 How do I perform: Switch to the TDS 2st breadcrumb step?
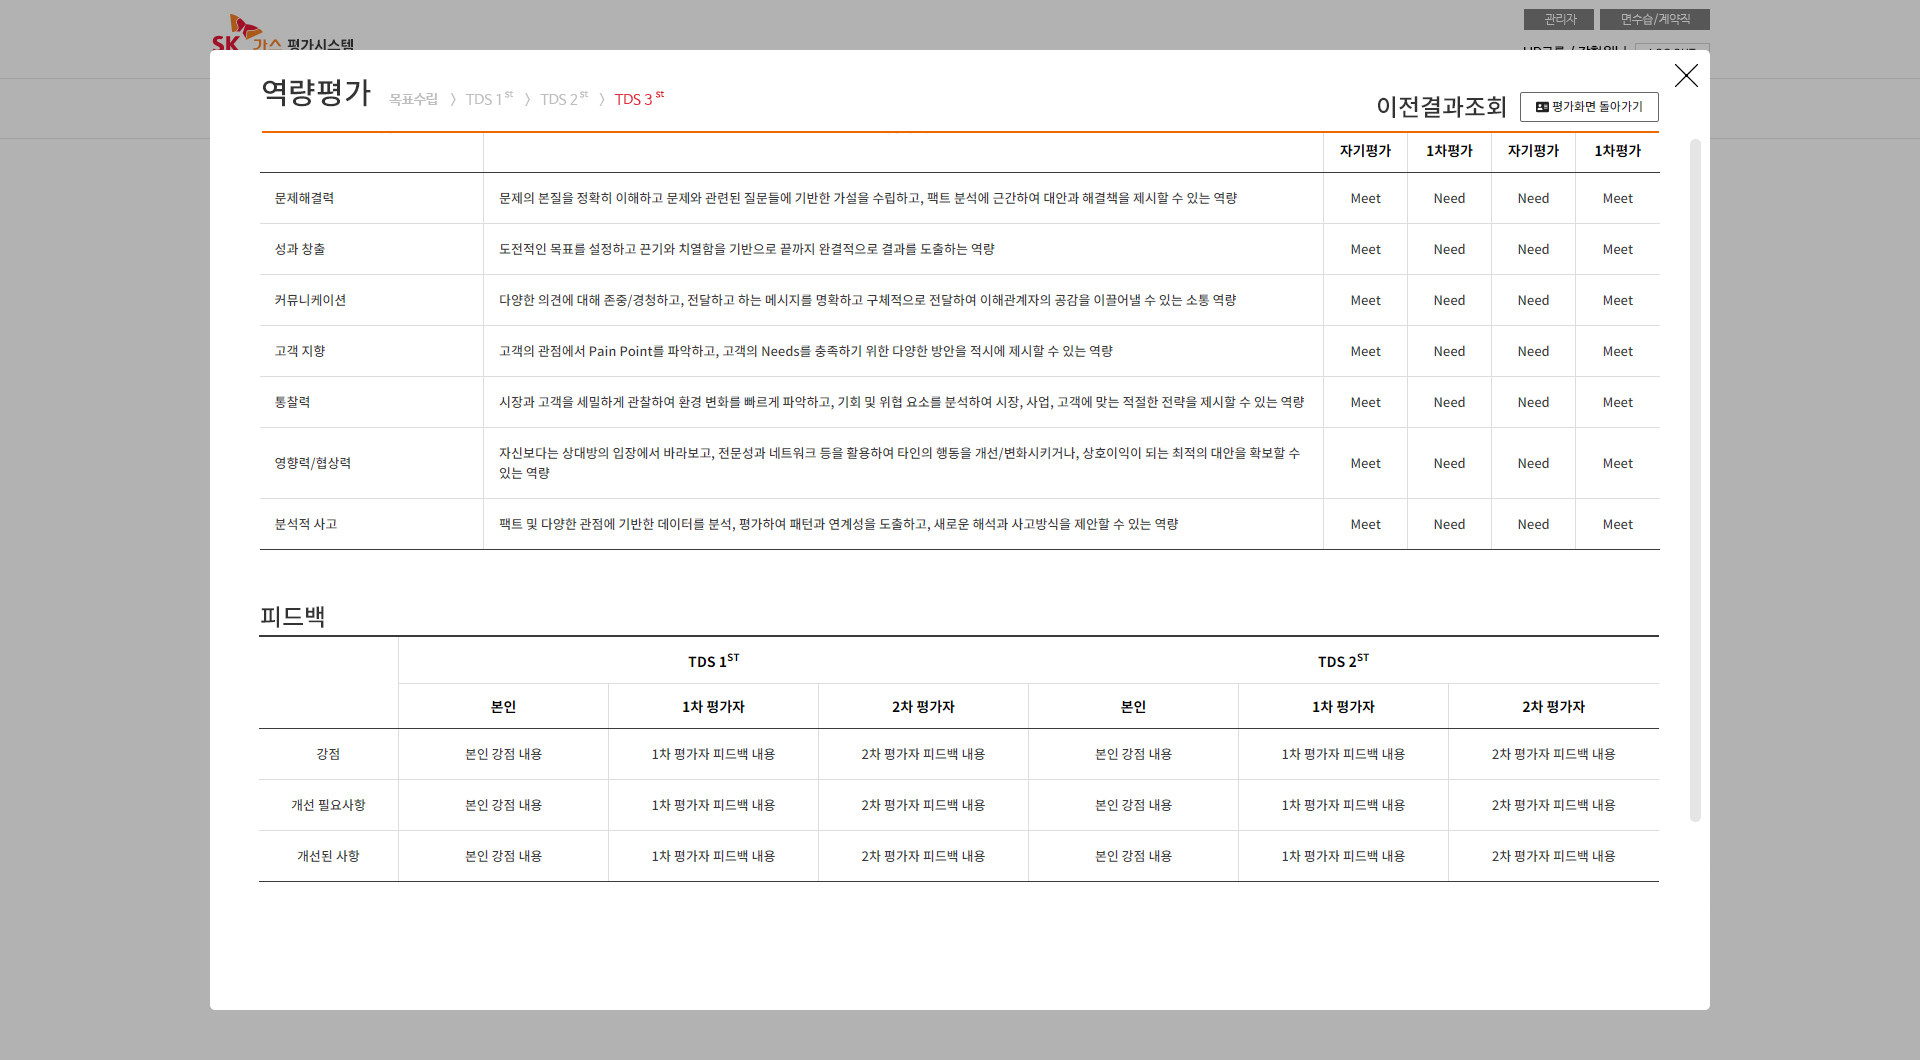564,99
